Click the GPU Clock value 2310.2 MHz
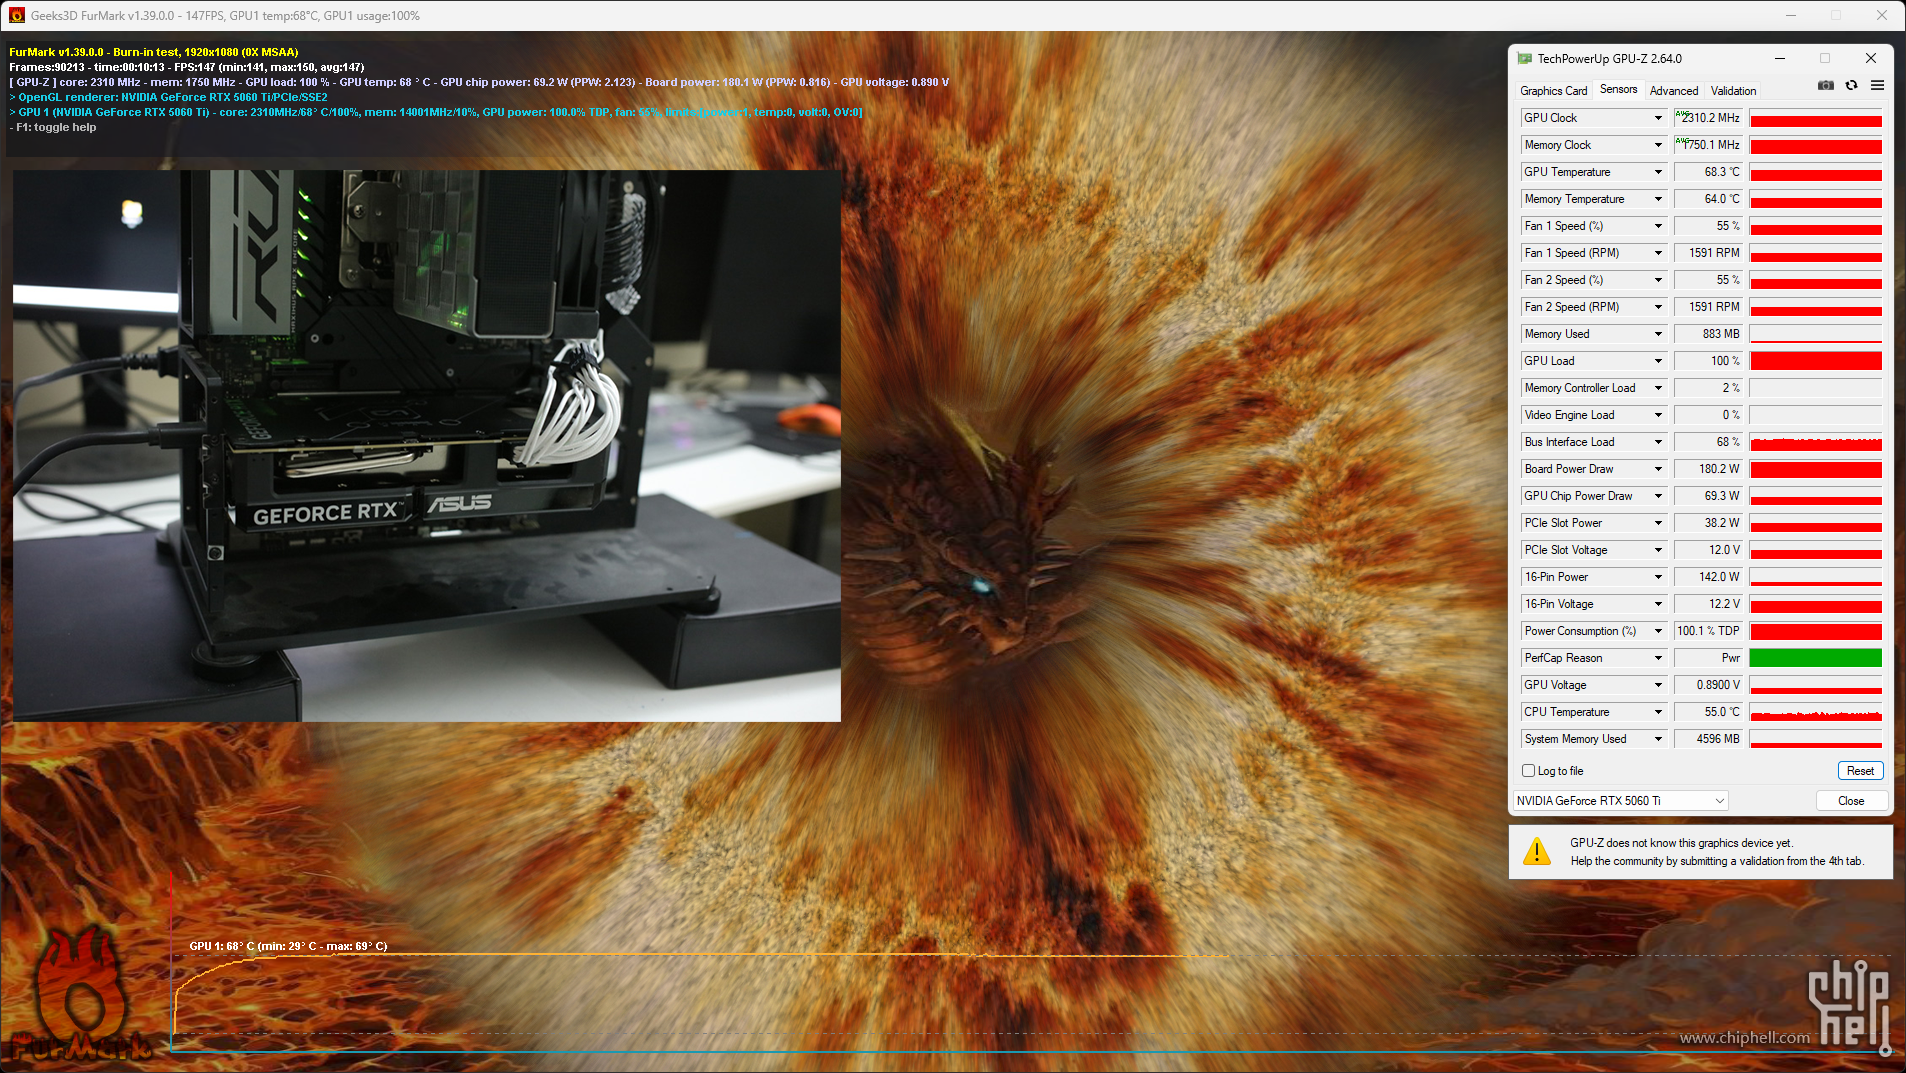The height and width of the screenshot is (1073, 1906). click(1708, 118)
